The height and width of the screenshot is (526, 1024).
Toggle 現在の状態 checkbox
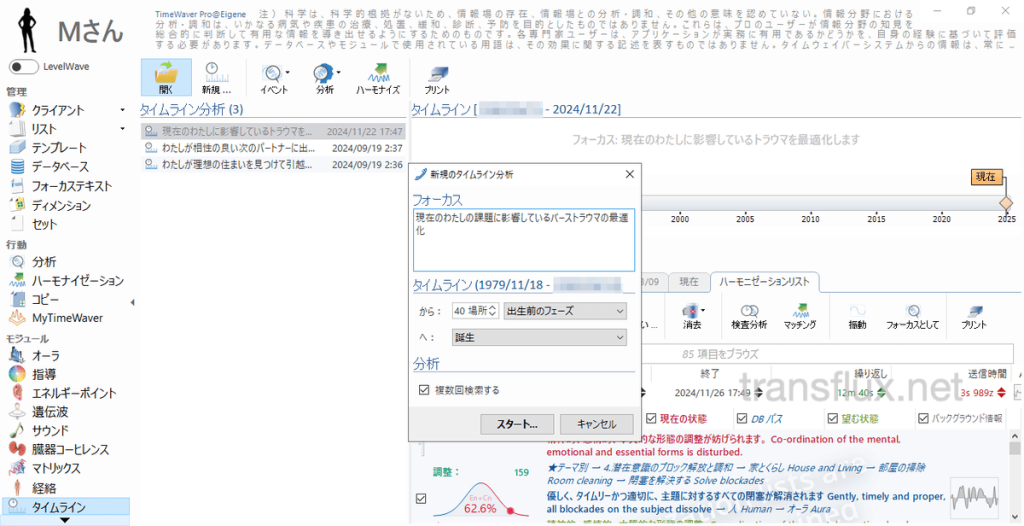pos(651,418)
